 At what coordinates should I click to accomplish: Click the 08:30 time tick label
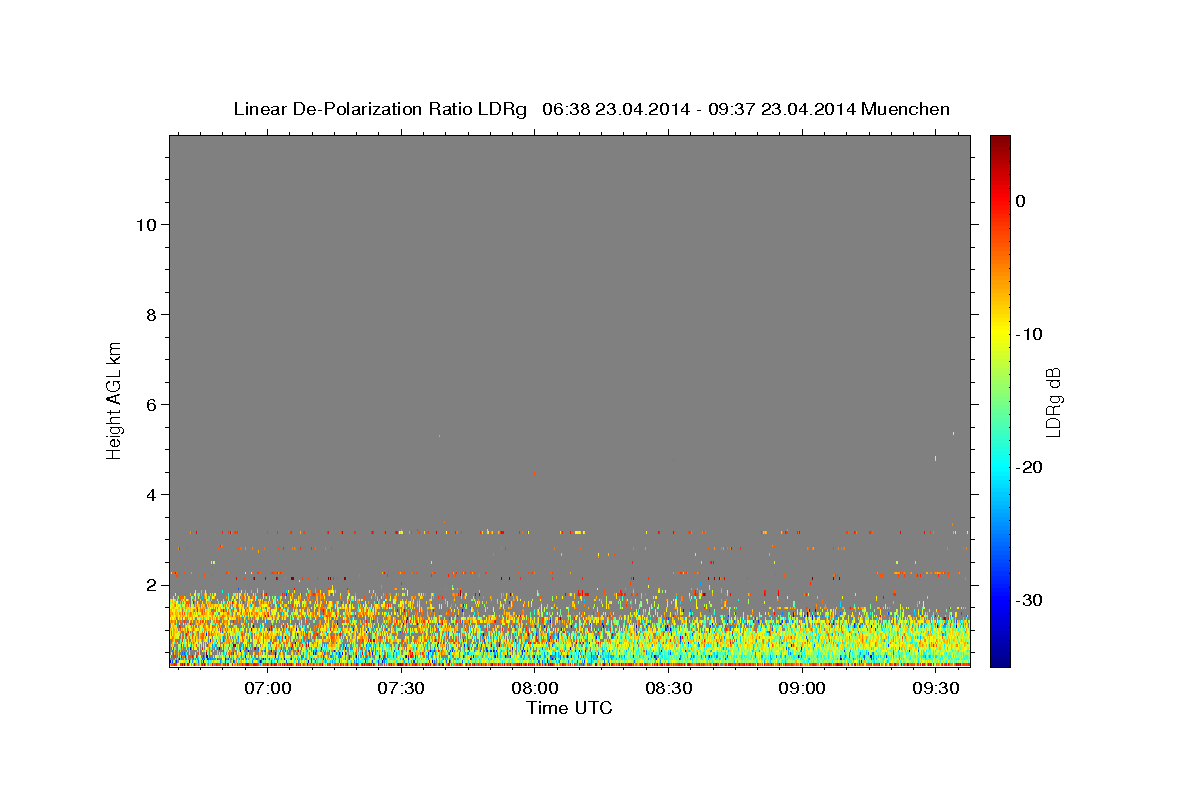tap(668, 688)
